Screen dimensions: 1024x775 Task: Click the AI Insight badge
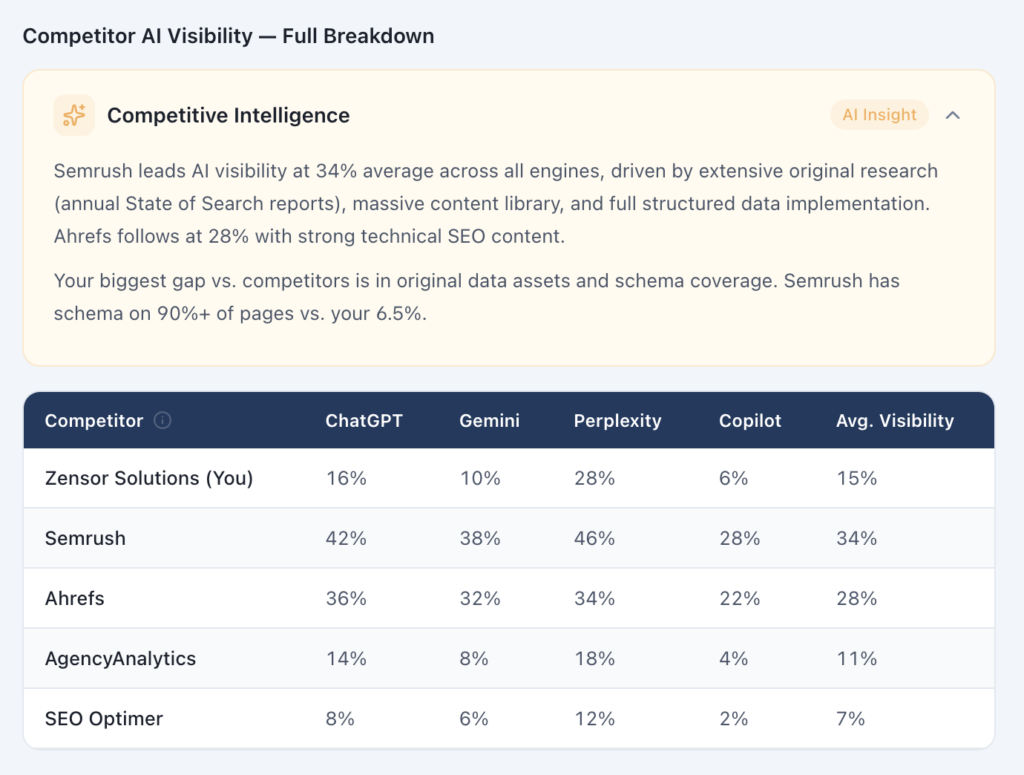click(879, 114)
